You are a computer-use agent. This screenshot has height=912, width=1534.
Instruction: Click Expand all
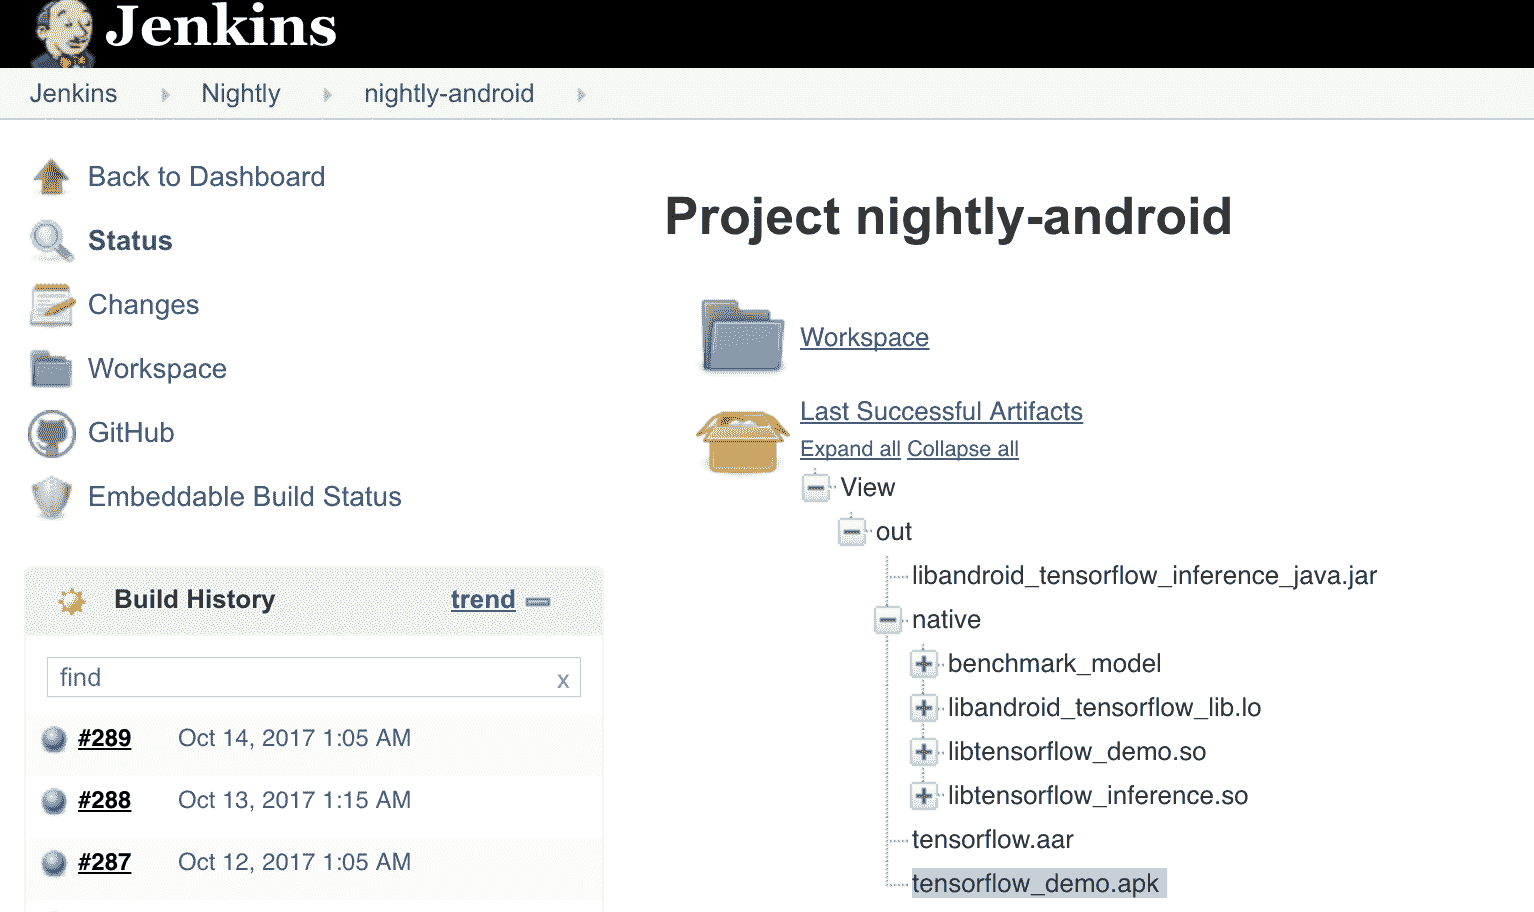coord(850,449)
